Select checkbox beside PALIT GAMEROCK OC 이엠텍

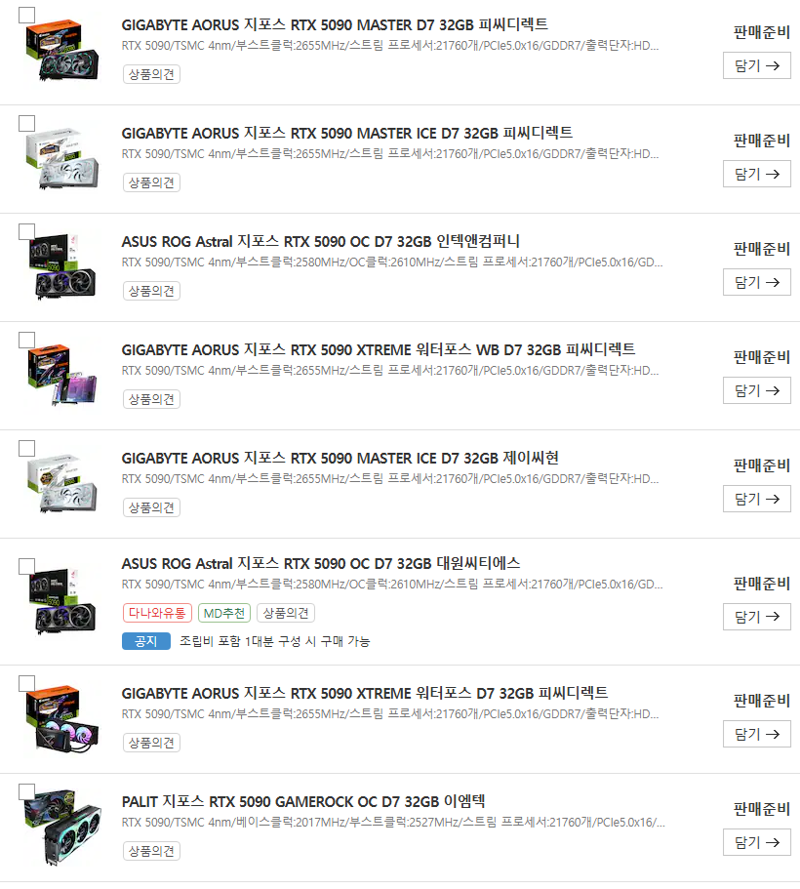27,791
